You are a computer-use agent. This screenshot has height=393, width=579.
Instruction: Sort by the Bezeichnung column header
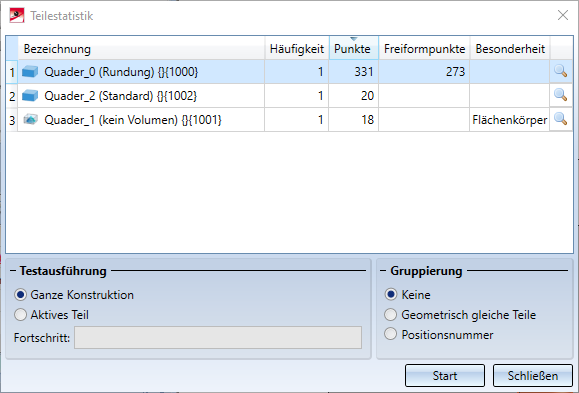(141, 48)
